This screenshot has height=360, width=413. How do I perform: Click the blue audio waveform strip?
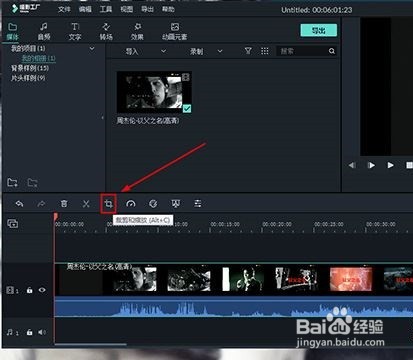[234, 308]
